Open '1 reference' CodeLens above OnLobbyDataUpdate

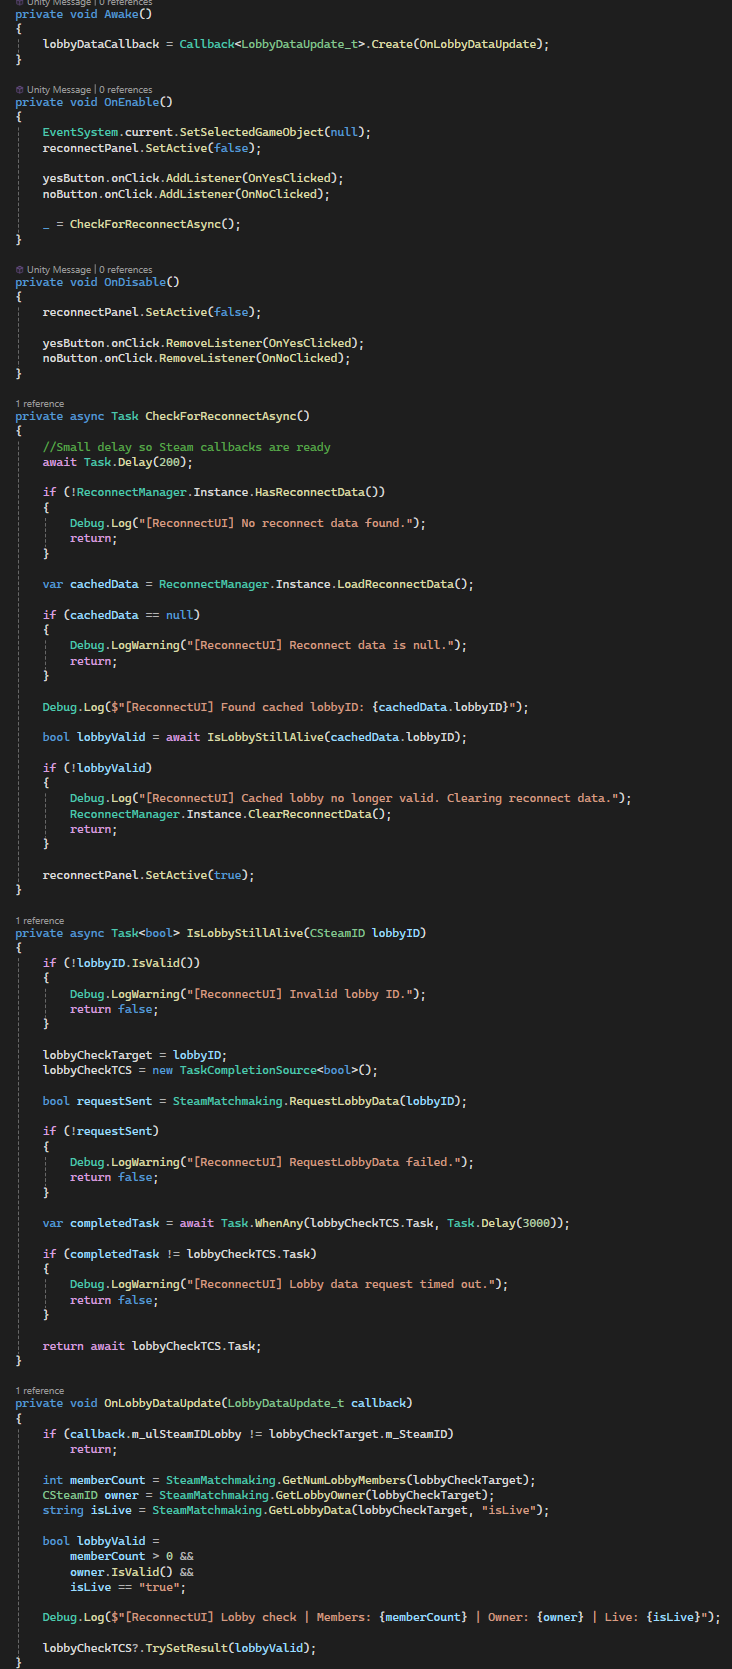pos(40,1391)
